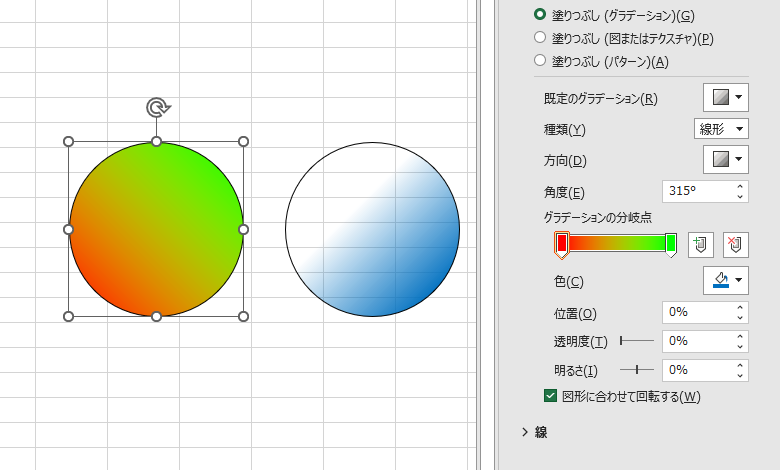Viewport: 780px width, 470px height.
Task: Select picture or texture fill option
Action: pyautogui.click(x=540, y=38)
